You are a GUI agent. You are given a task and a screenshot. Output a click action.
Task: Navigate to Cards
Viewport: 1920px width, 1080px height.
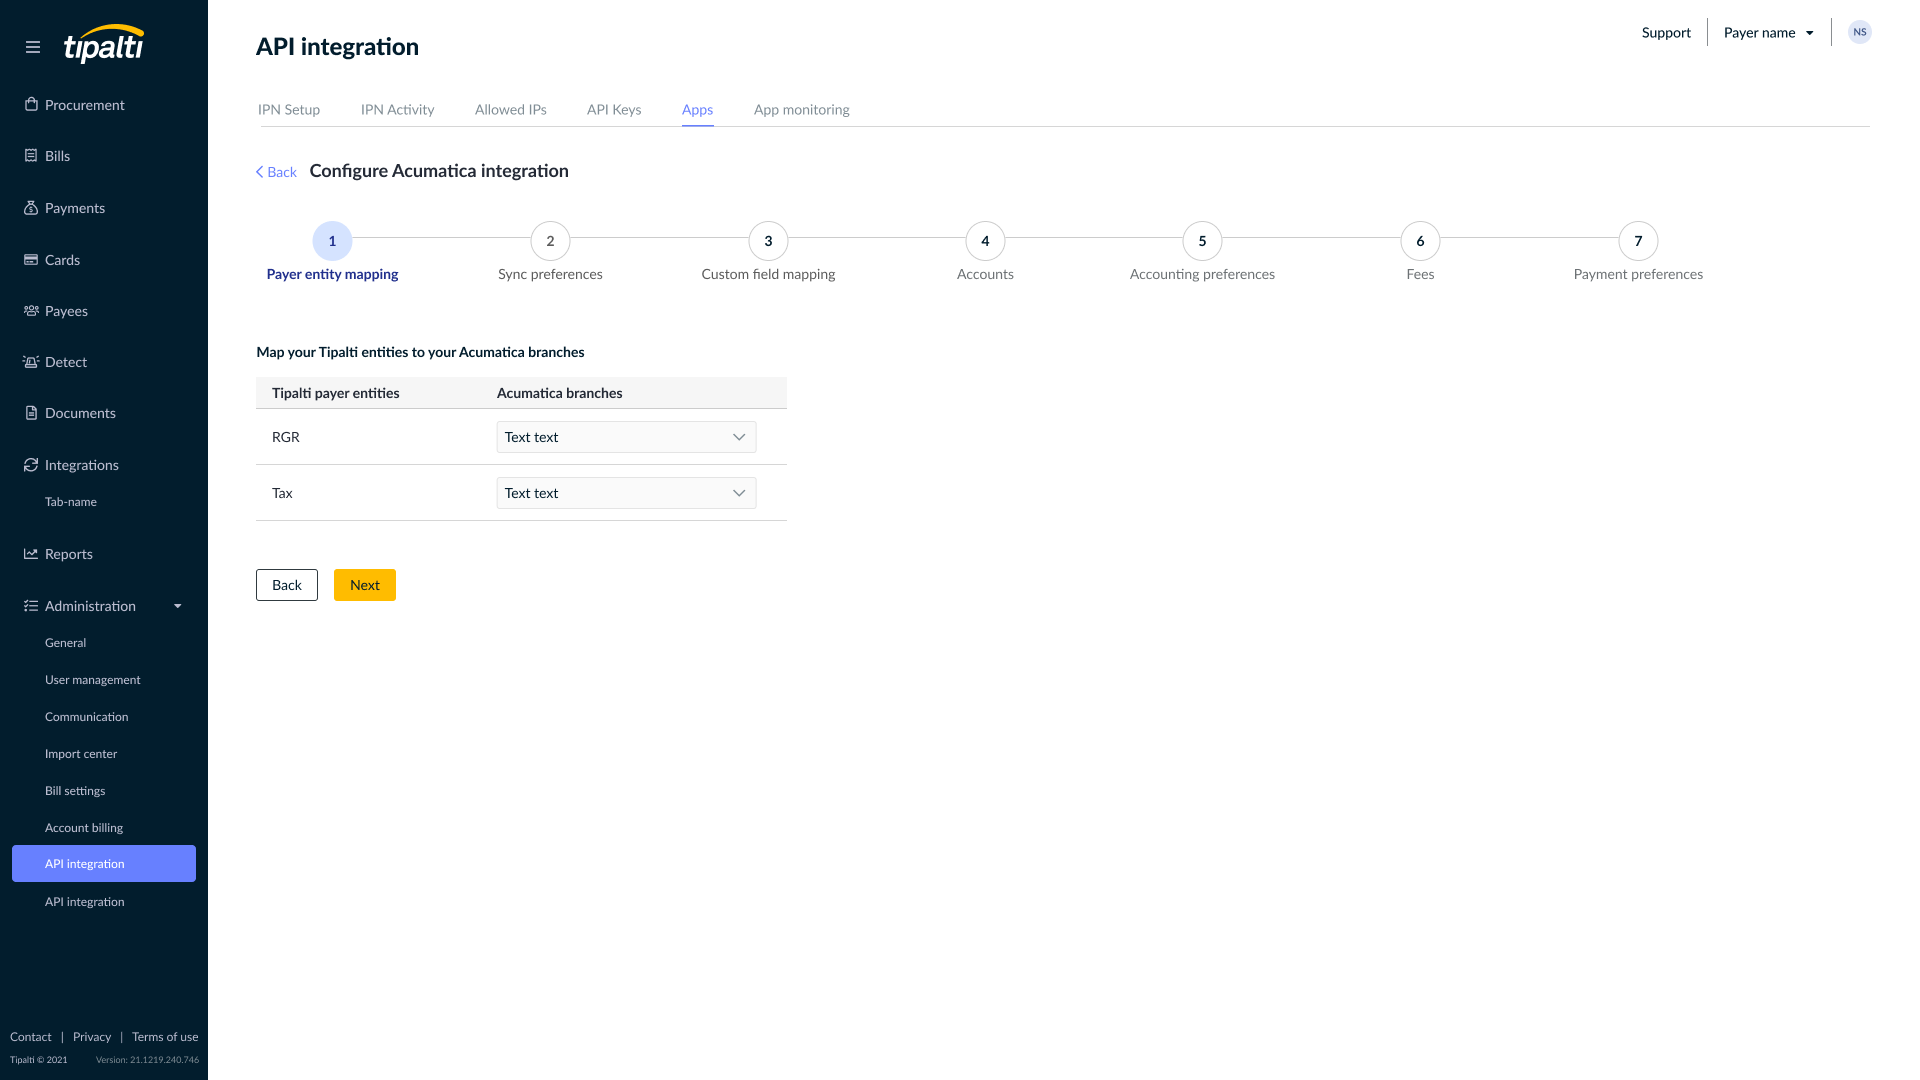click(x=63, y=259)
